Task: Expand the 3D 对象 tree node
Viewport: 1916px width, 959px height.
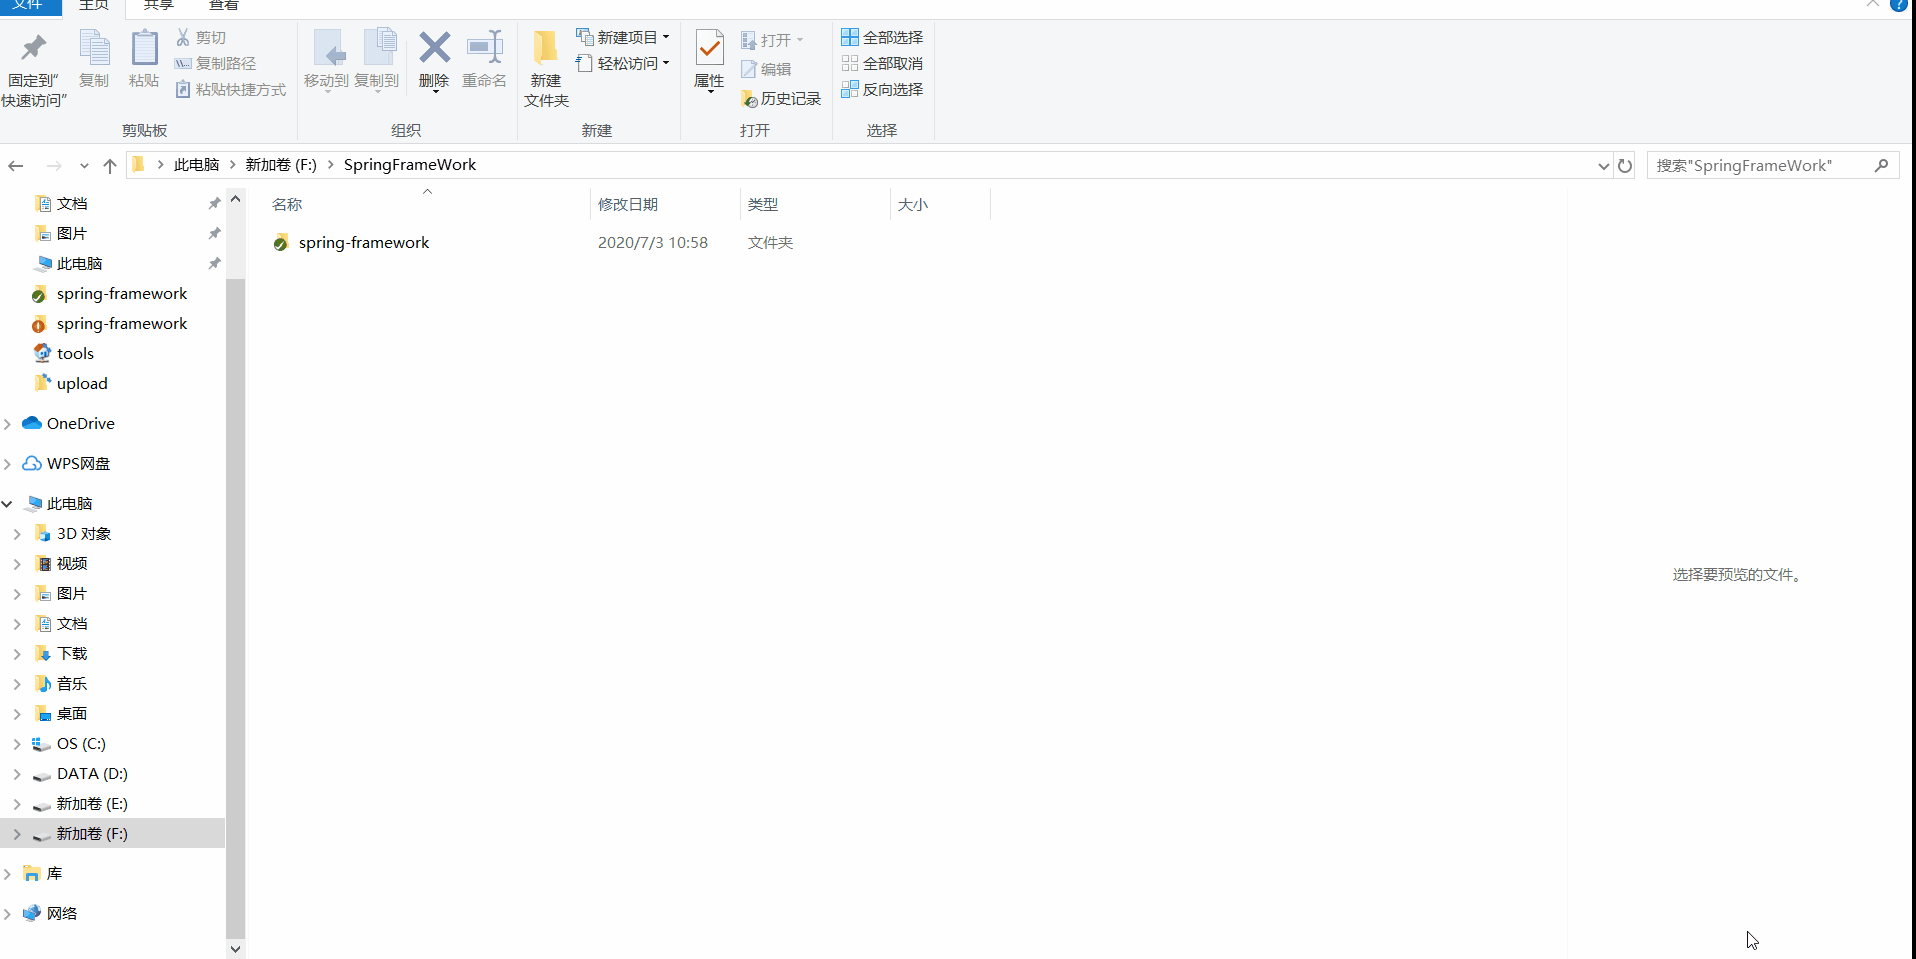Action: click(17, 534)
